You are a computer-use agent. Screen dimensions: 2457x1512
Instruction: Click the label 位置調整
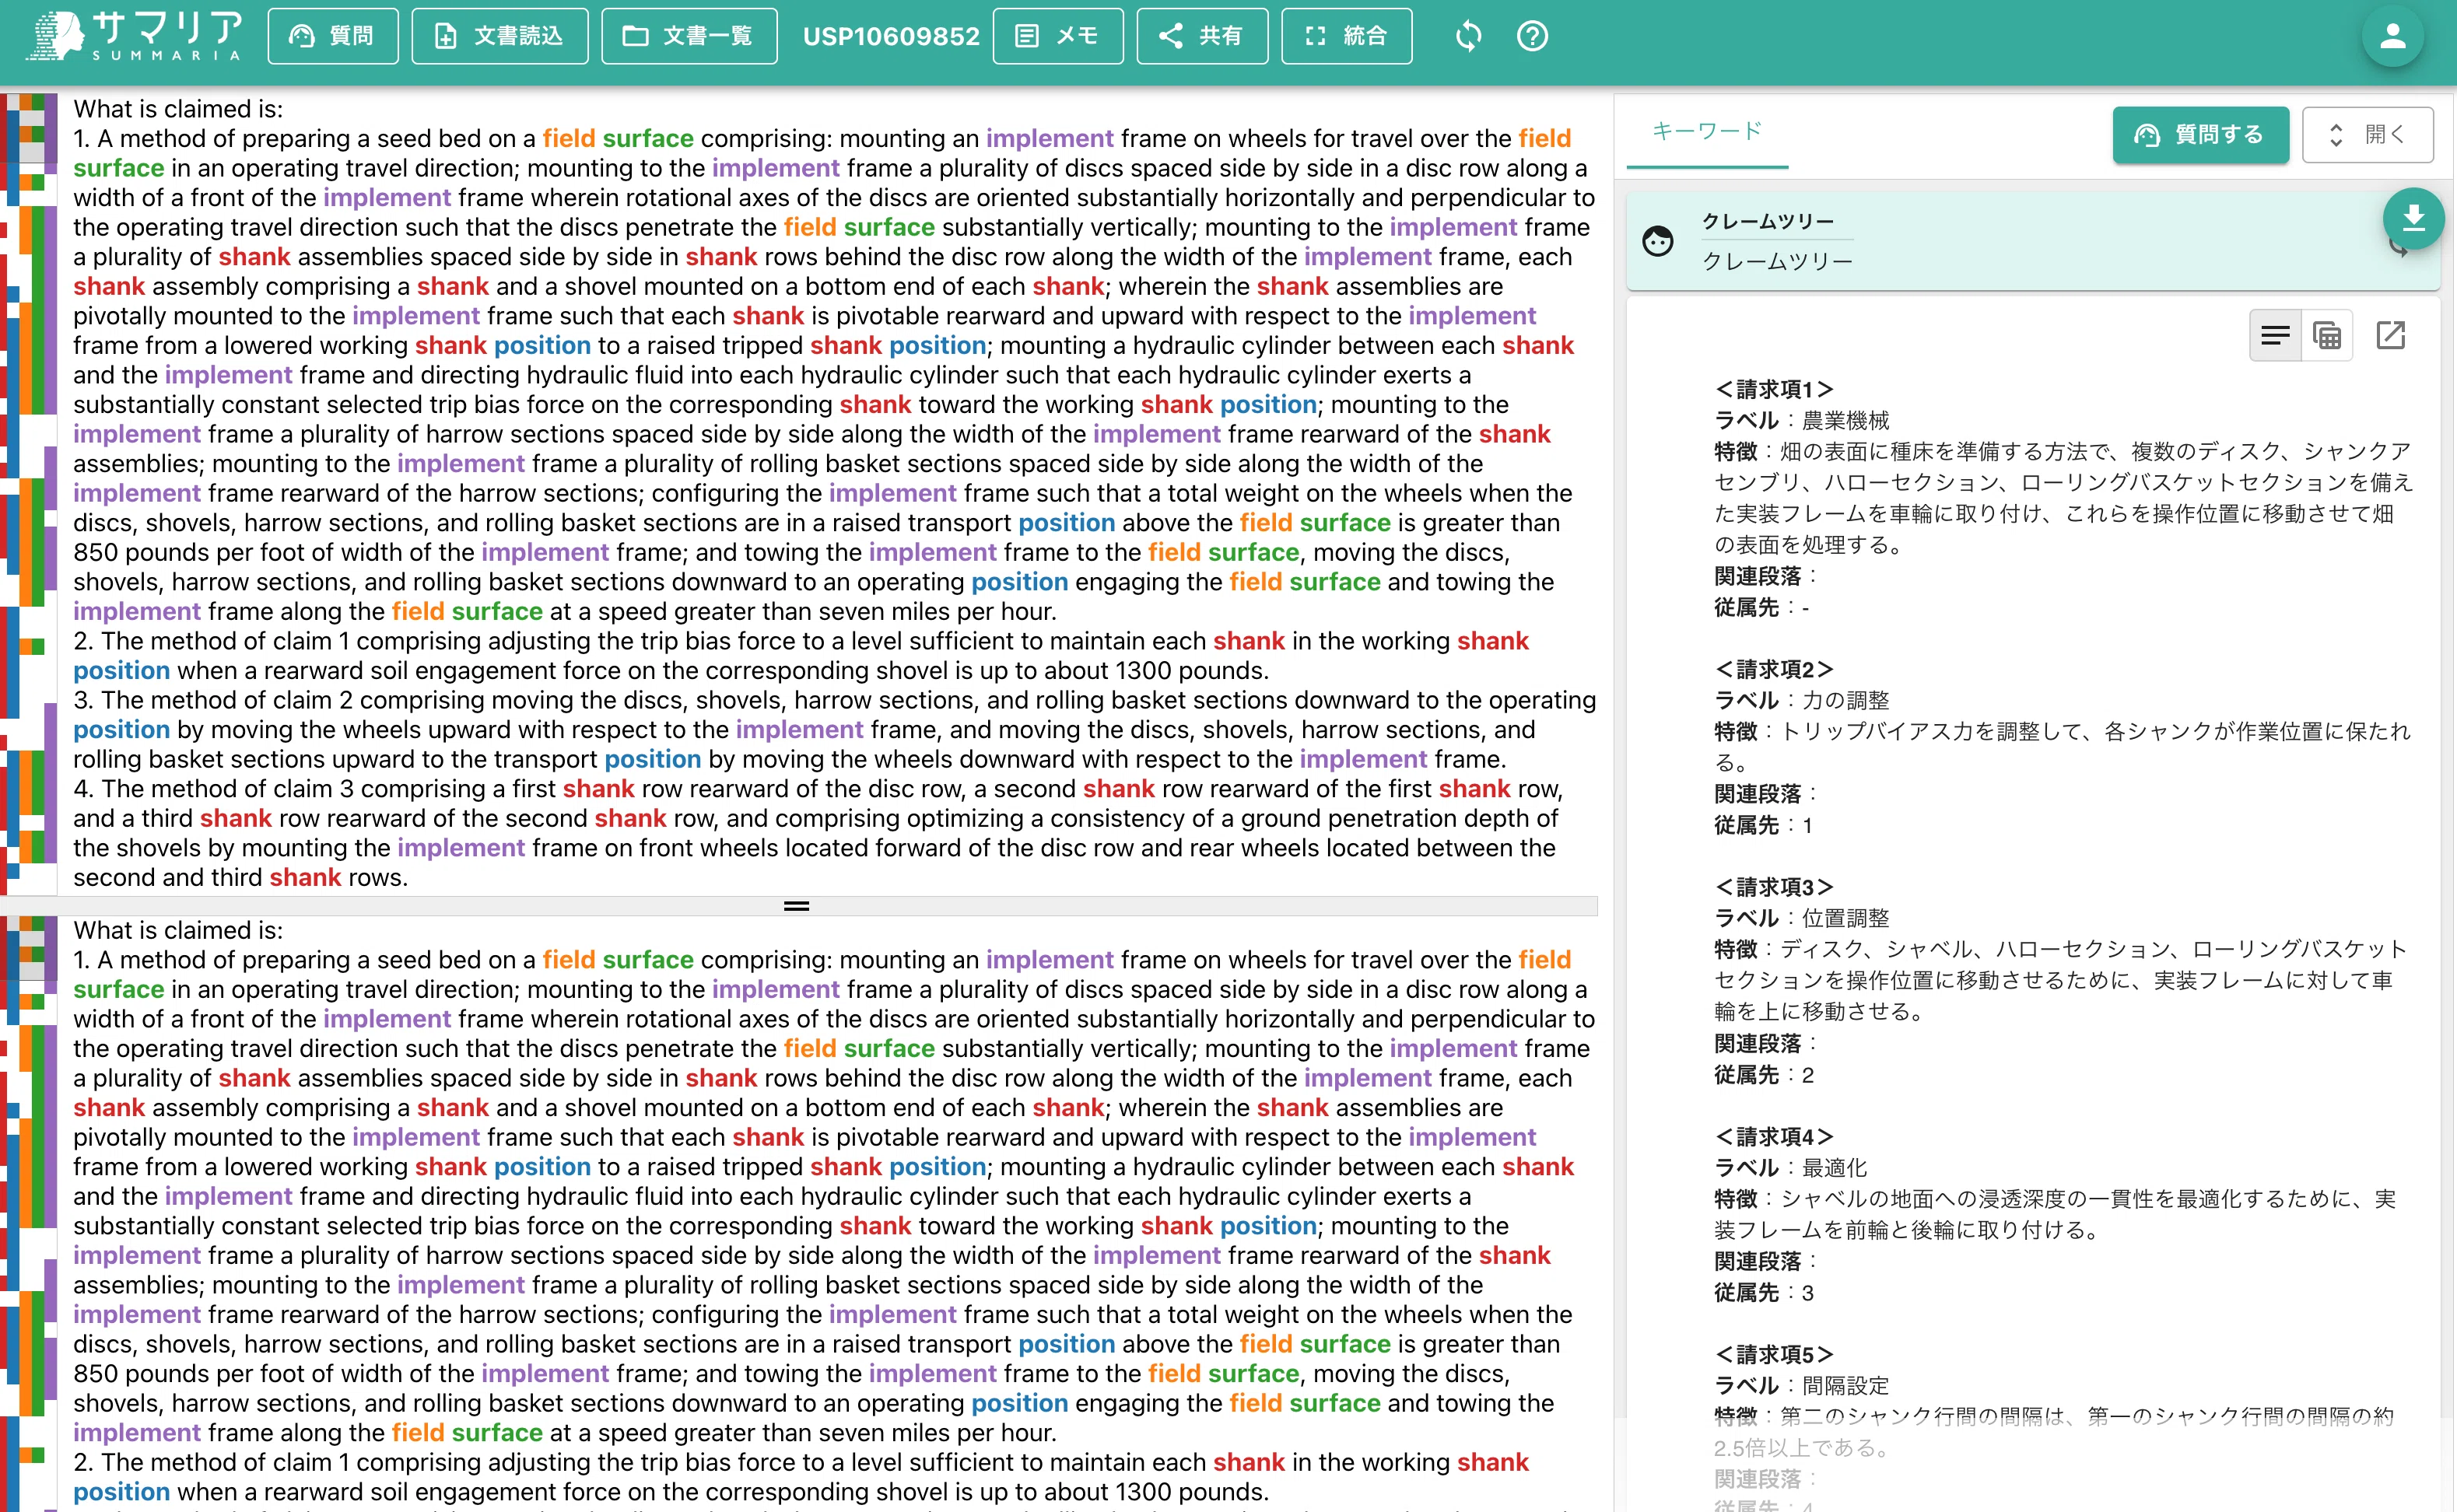coord(1845,918)
